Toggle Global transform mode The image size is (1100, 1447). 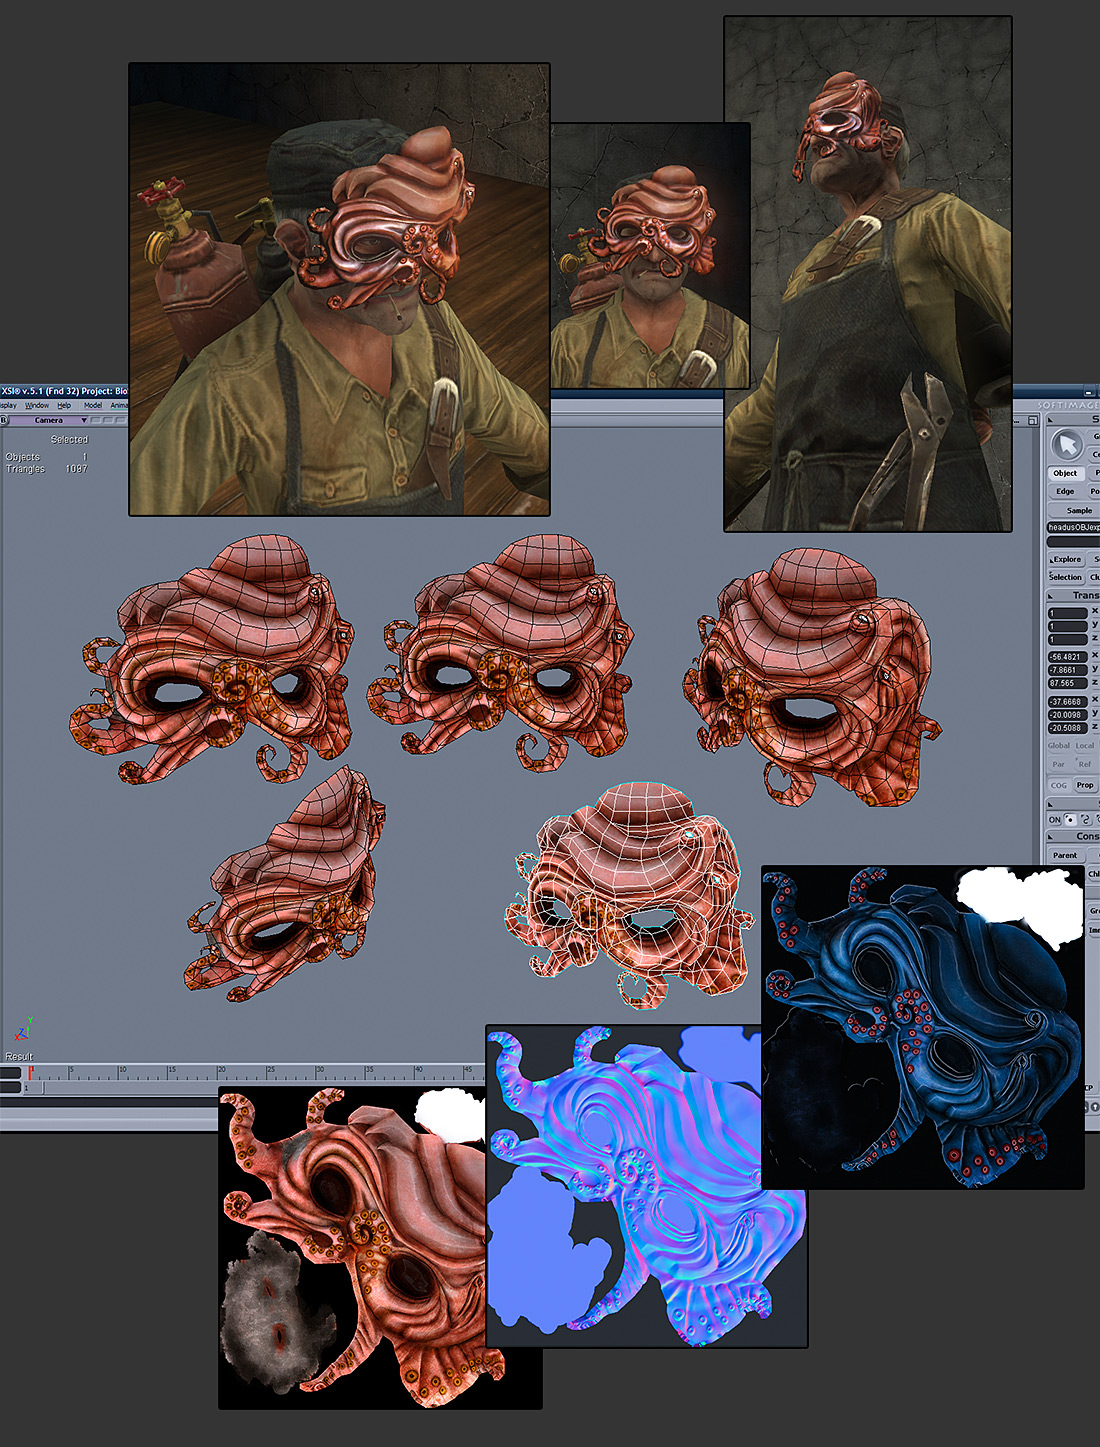click(1059, 746)
